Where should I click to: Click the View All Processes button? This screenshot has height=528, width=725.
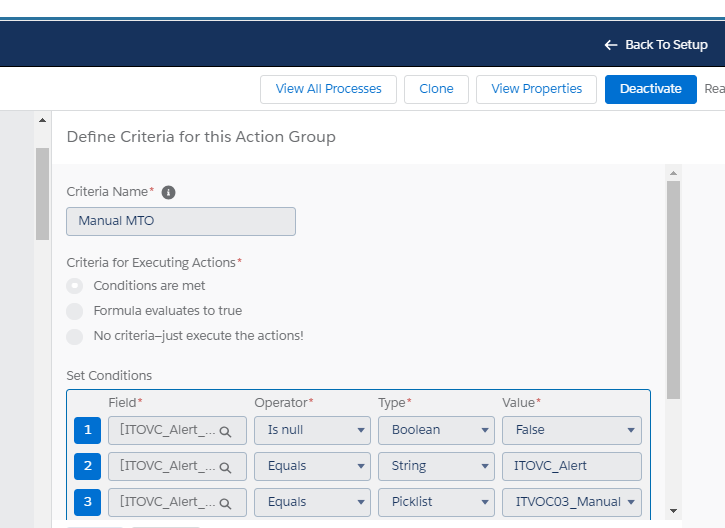pos(328,89)
